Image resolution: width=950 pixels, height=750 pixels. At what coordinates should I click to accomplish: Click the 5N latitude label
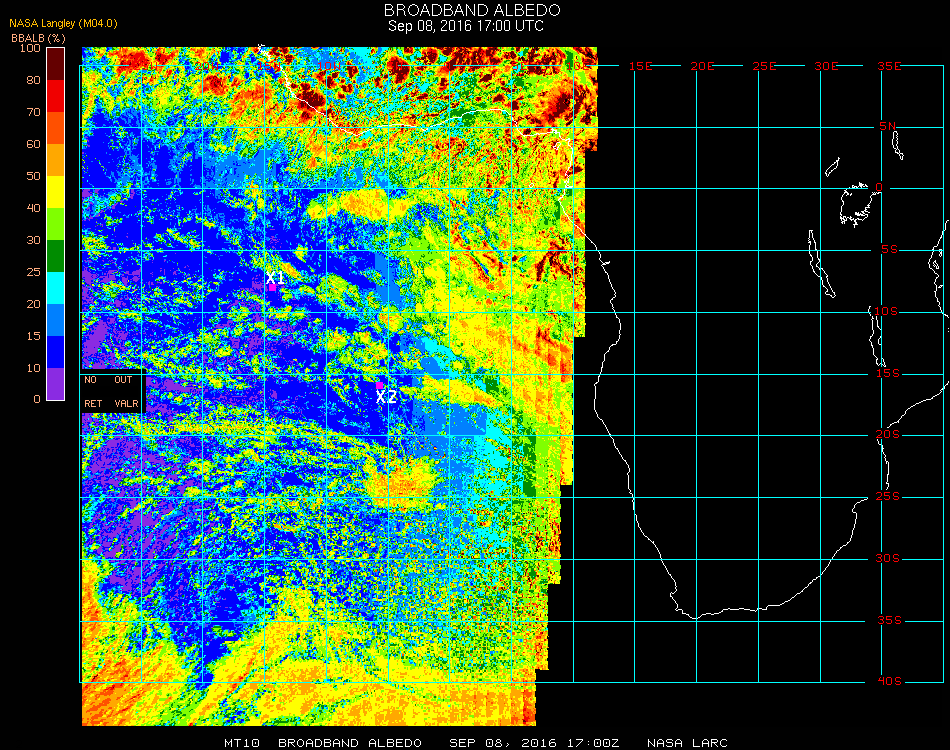(x=888, y=126)
